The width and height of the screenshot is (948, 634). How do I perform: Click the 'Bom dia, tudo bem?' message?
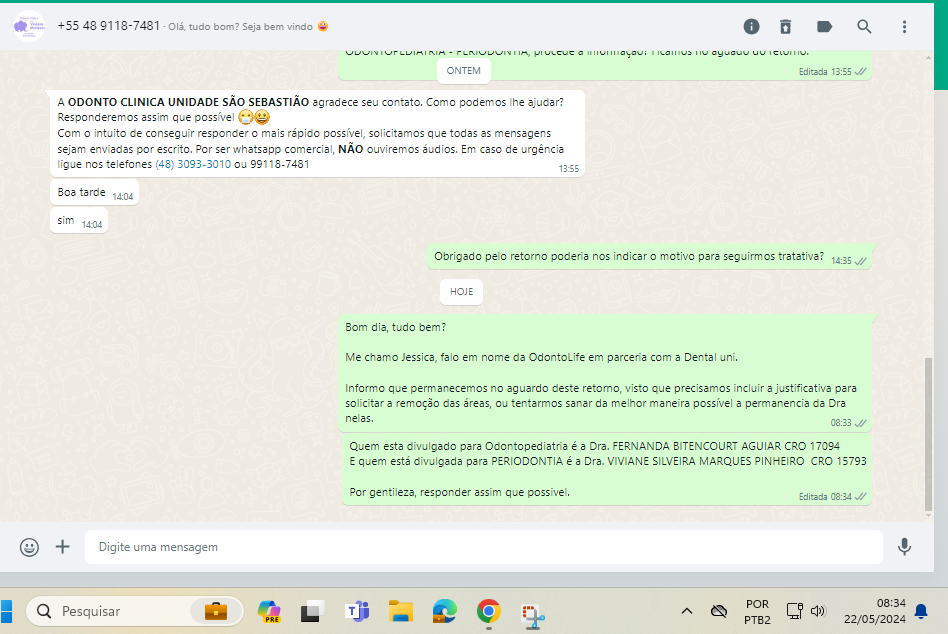(605, 373)
